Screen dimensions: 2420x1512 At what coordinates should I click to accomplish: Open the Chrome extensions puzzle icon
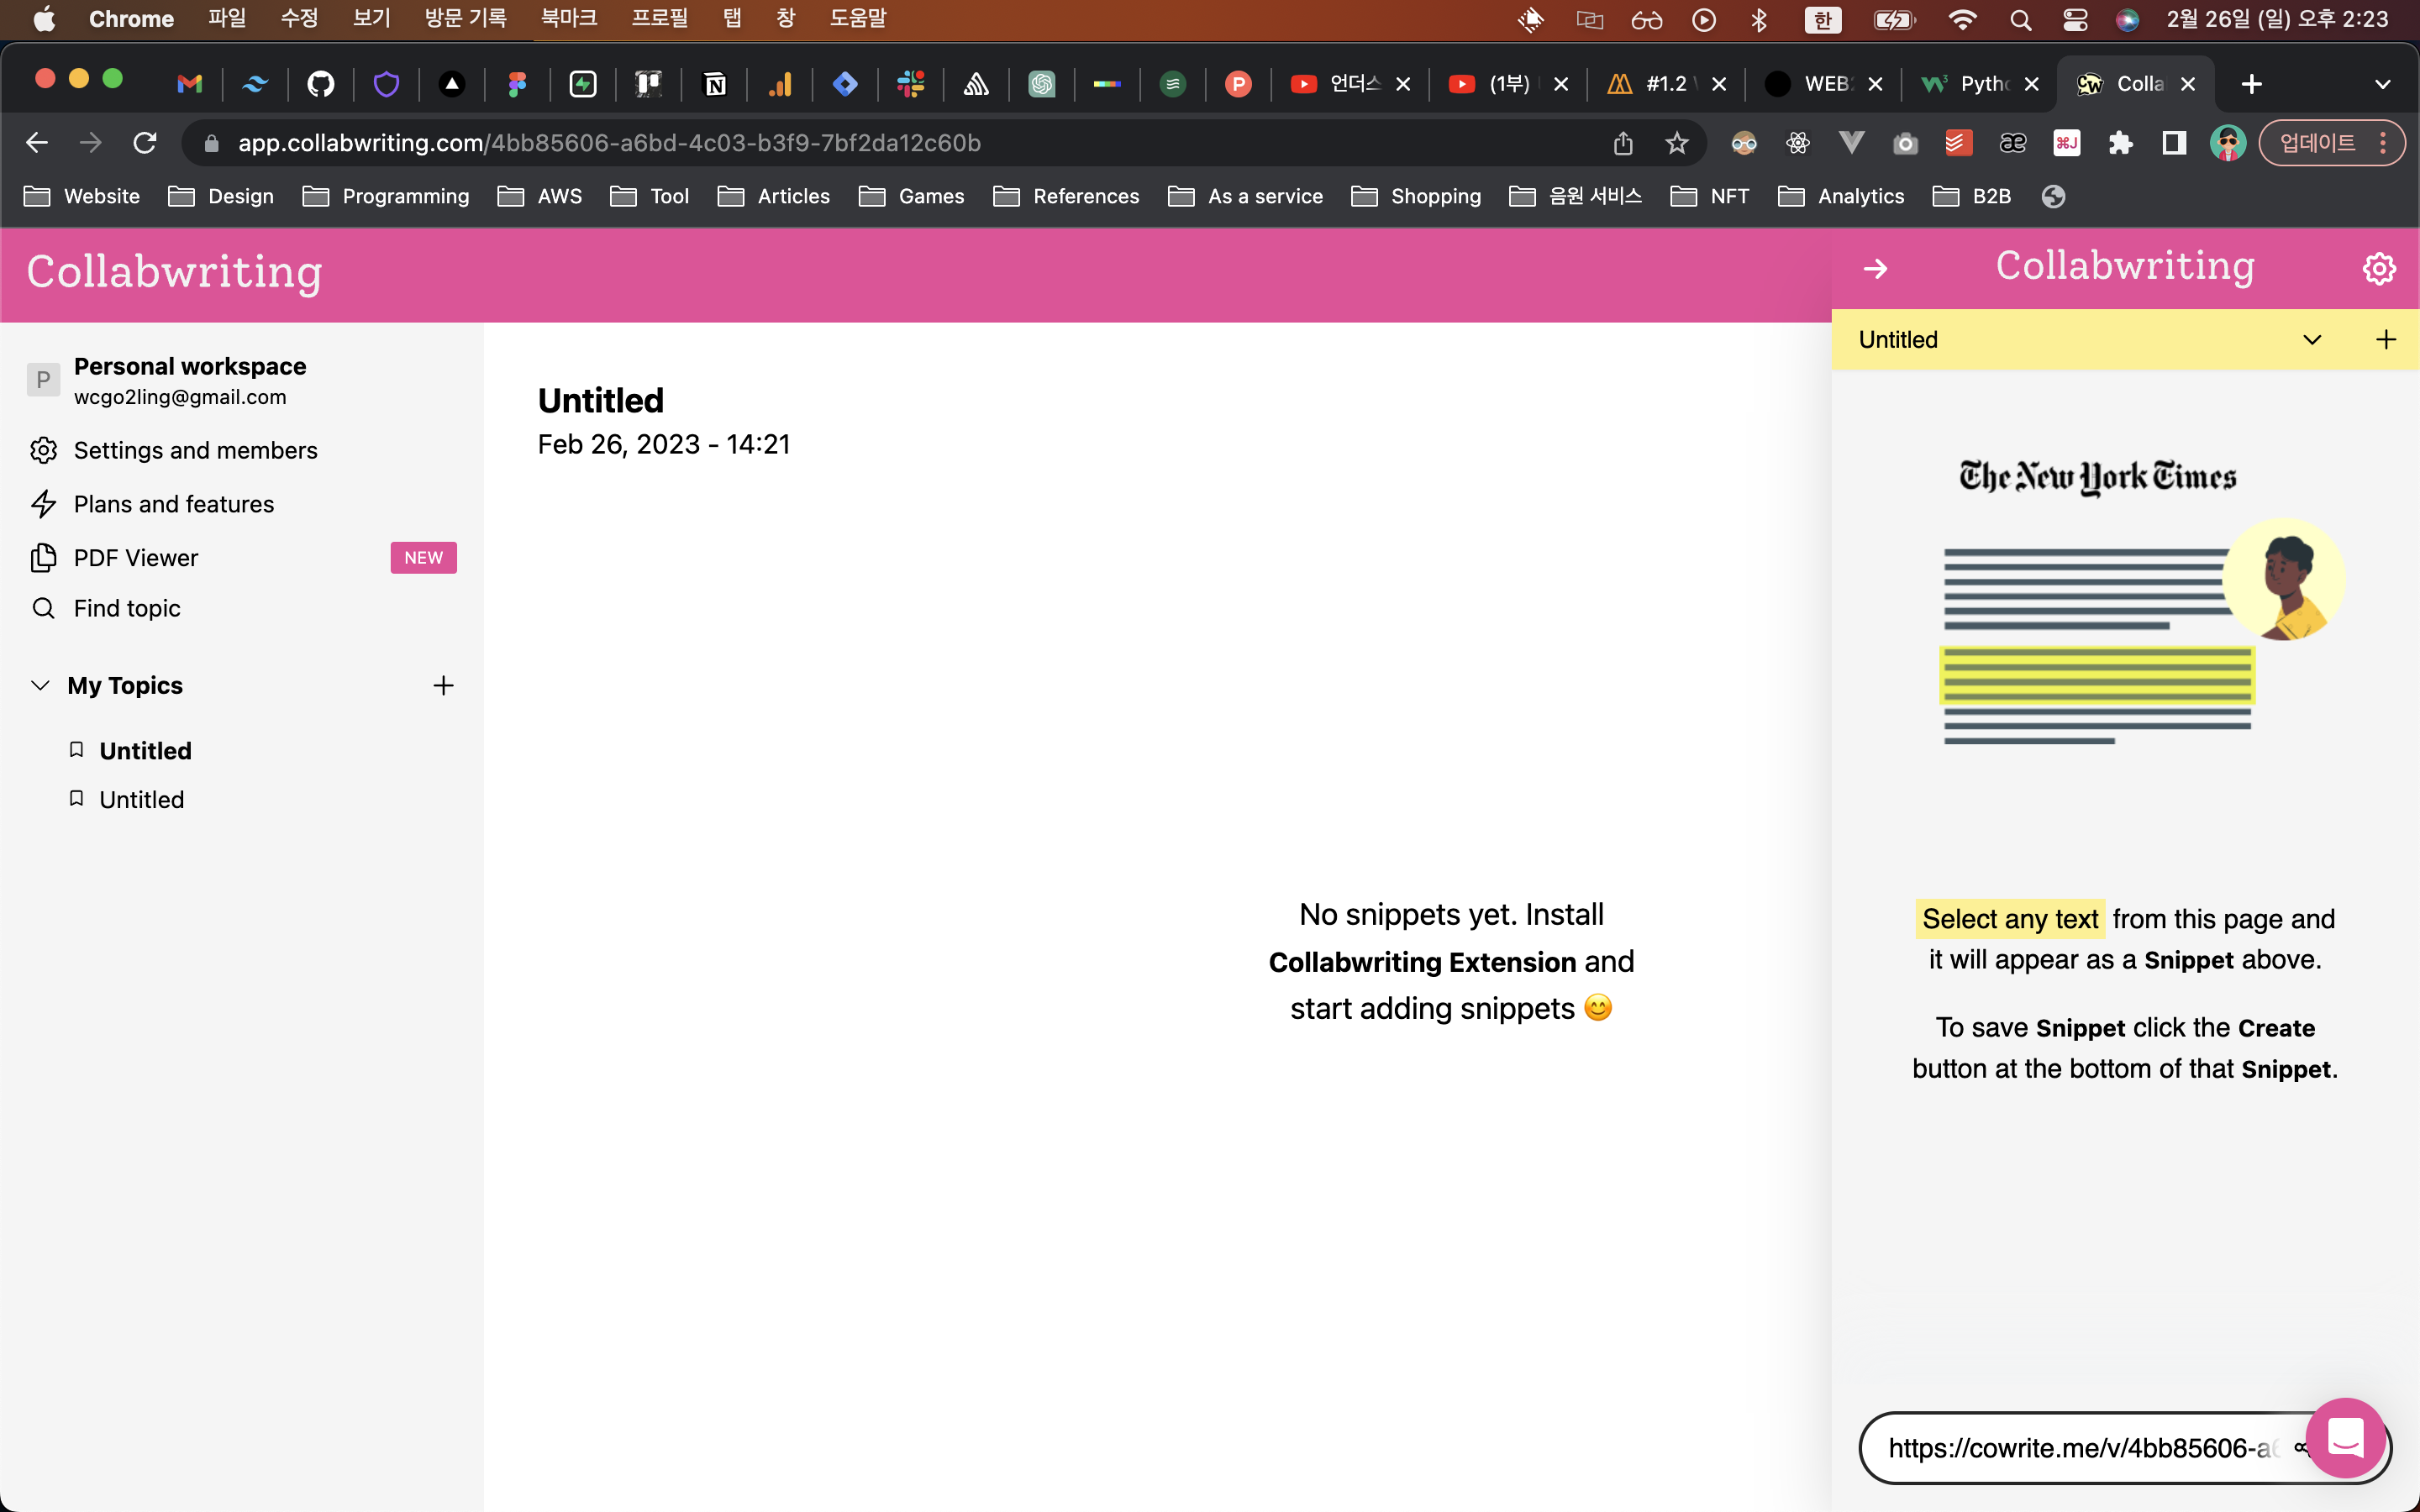2120,143
